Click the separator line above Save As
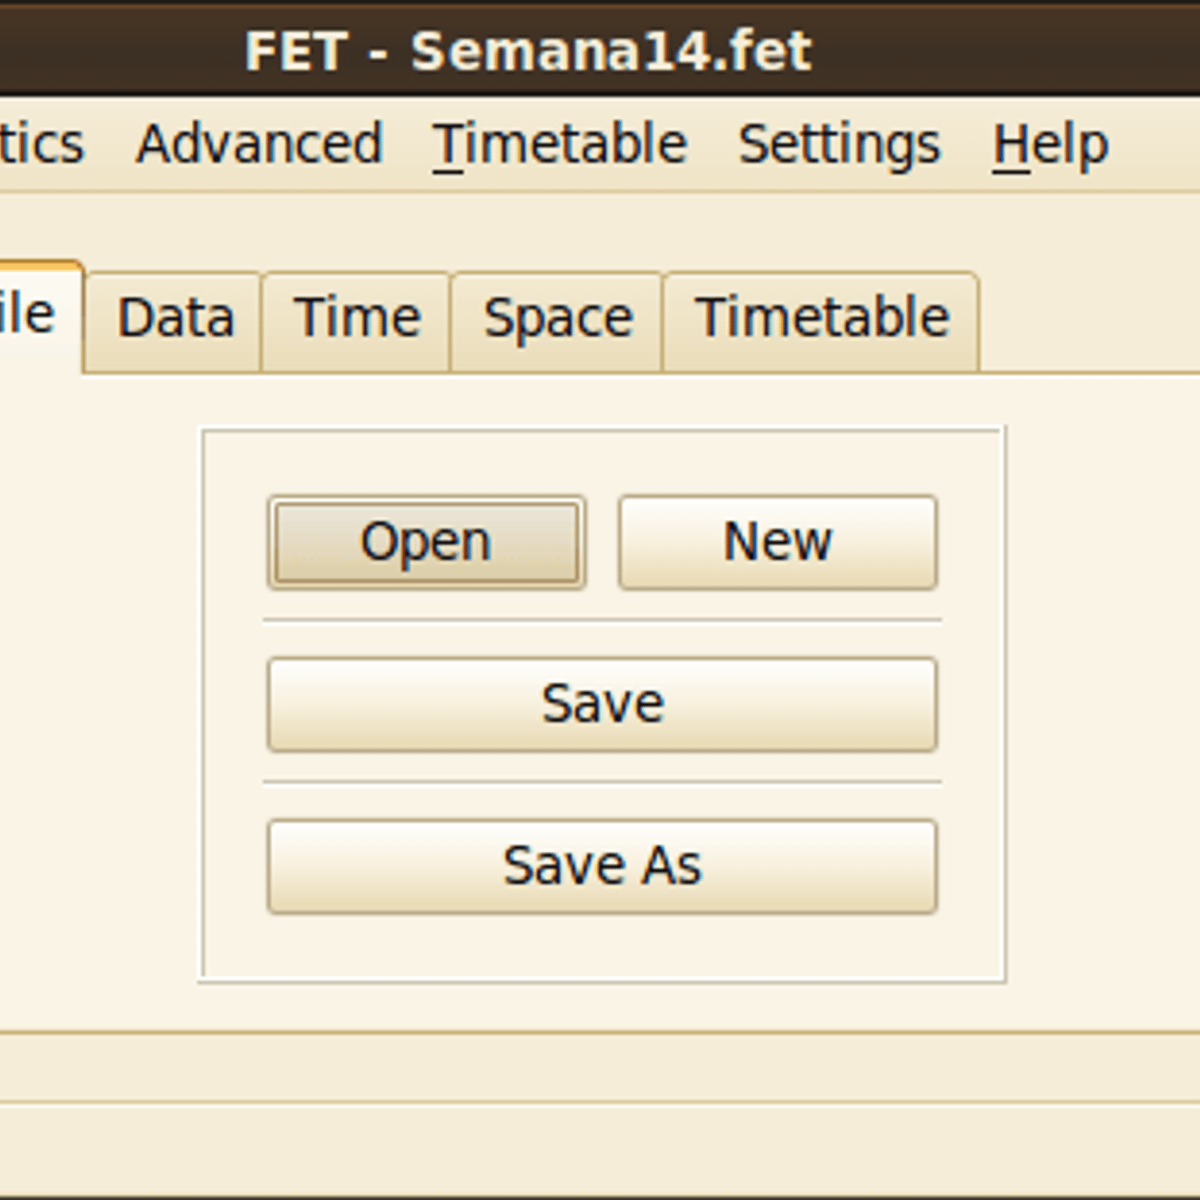1200x1200 pixels. (602, 783)
